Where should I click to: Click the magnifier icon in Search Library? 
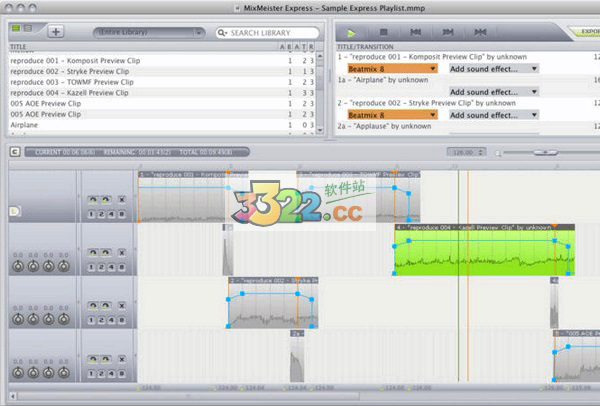tap(222, 33)
